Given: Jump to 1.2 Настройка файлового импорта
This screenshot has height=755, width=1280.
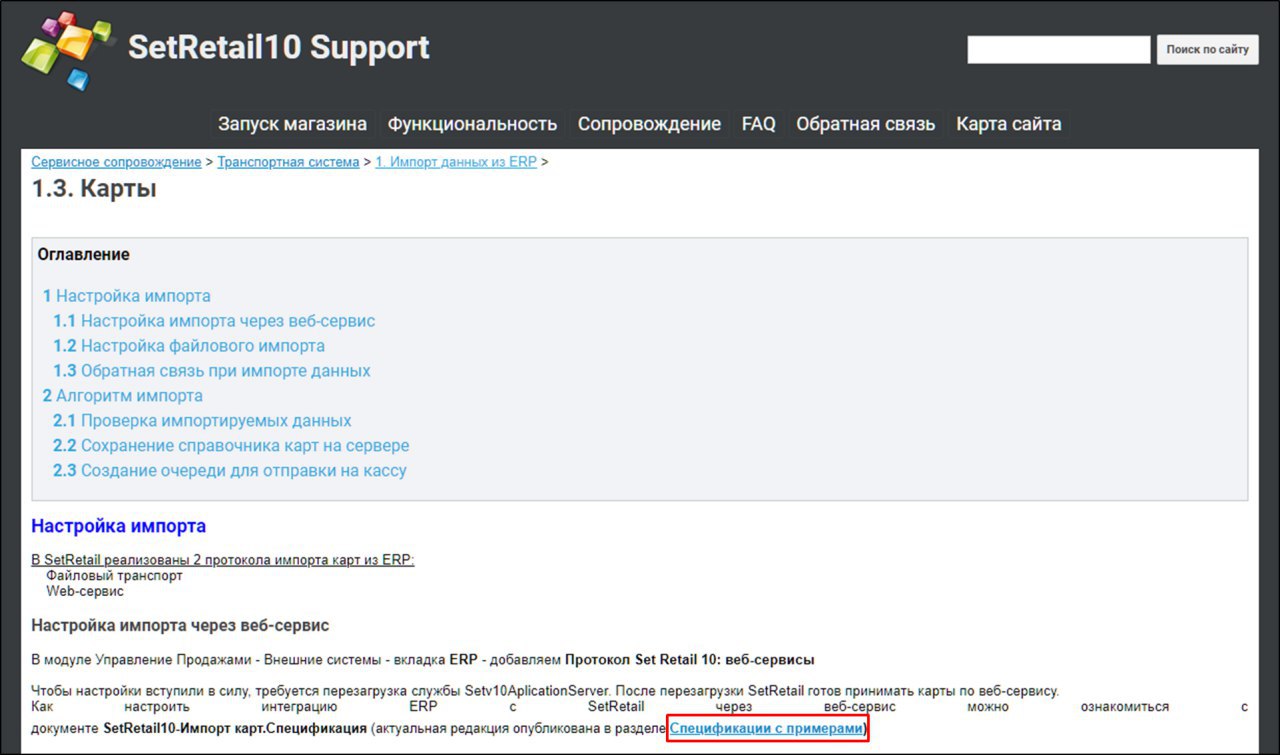Looking at the screenshot, I should 189,346.
